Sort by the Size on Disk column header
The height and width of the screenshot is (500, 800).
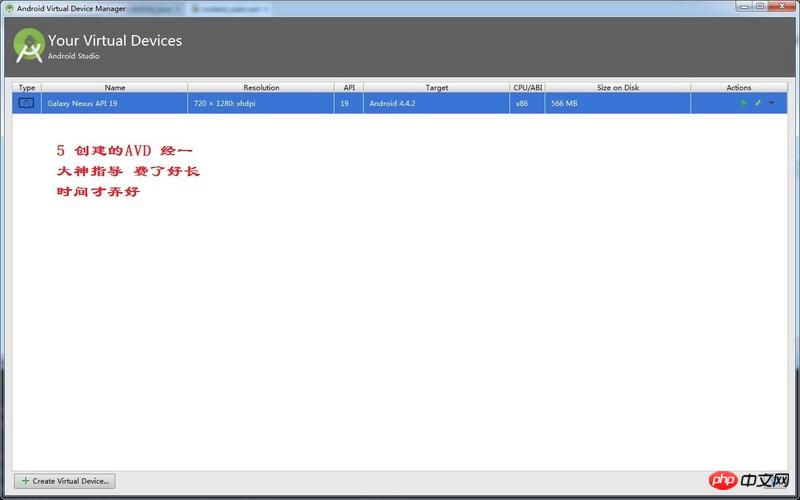(x=617, y=88)
